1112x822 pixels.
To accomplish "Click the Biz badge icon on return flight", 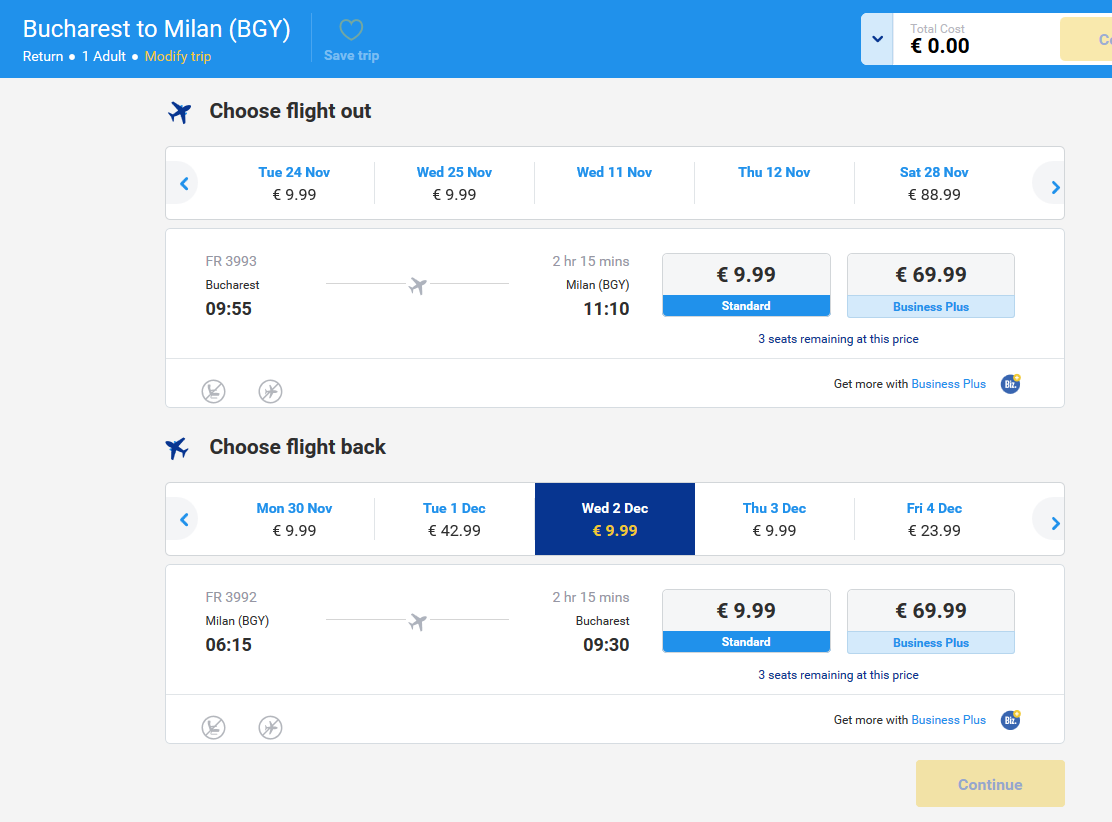I will pos(1011,720).
